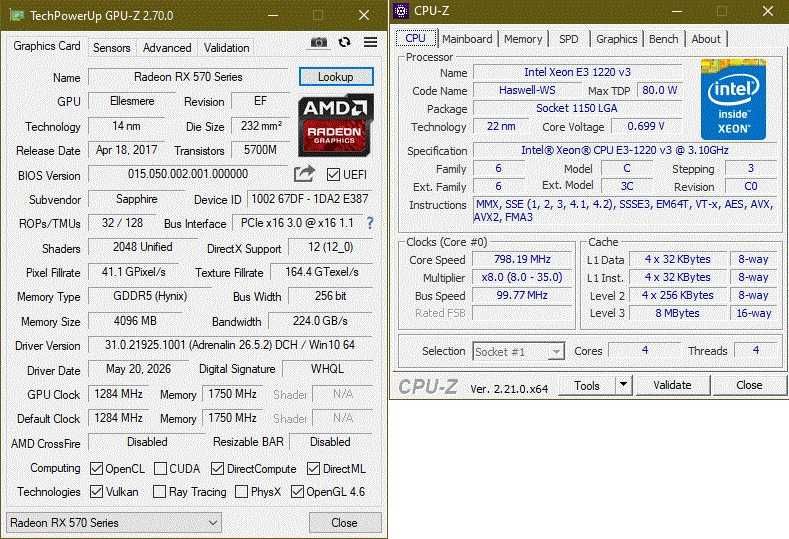
Task: Click the GPU name field Radeon RX 570 Series
Action: point(188,77)
